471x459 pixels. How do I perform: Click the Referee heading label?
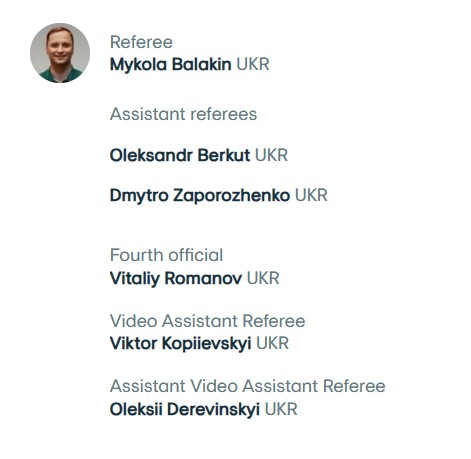(141, 42)
